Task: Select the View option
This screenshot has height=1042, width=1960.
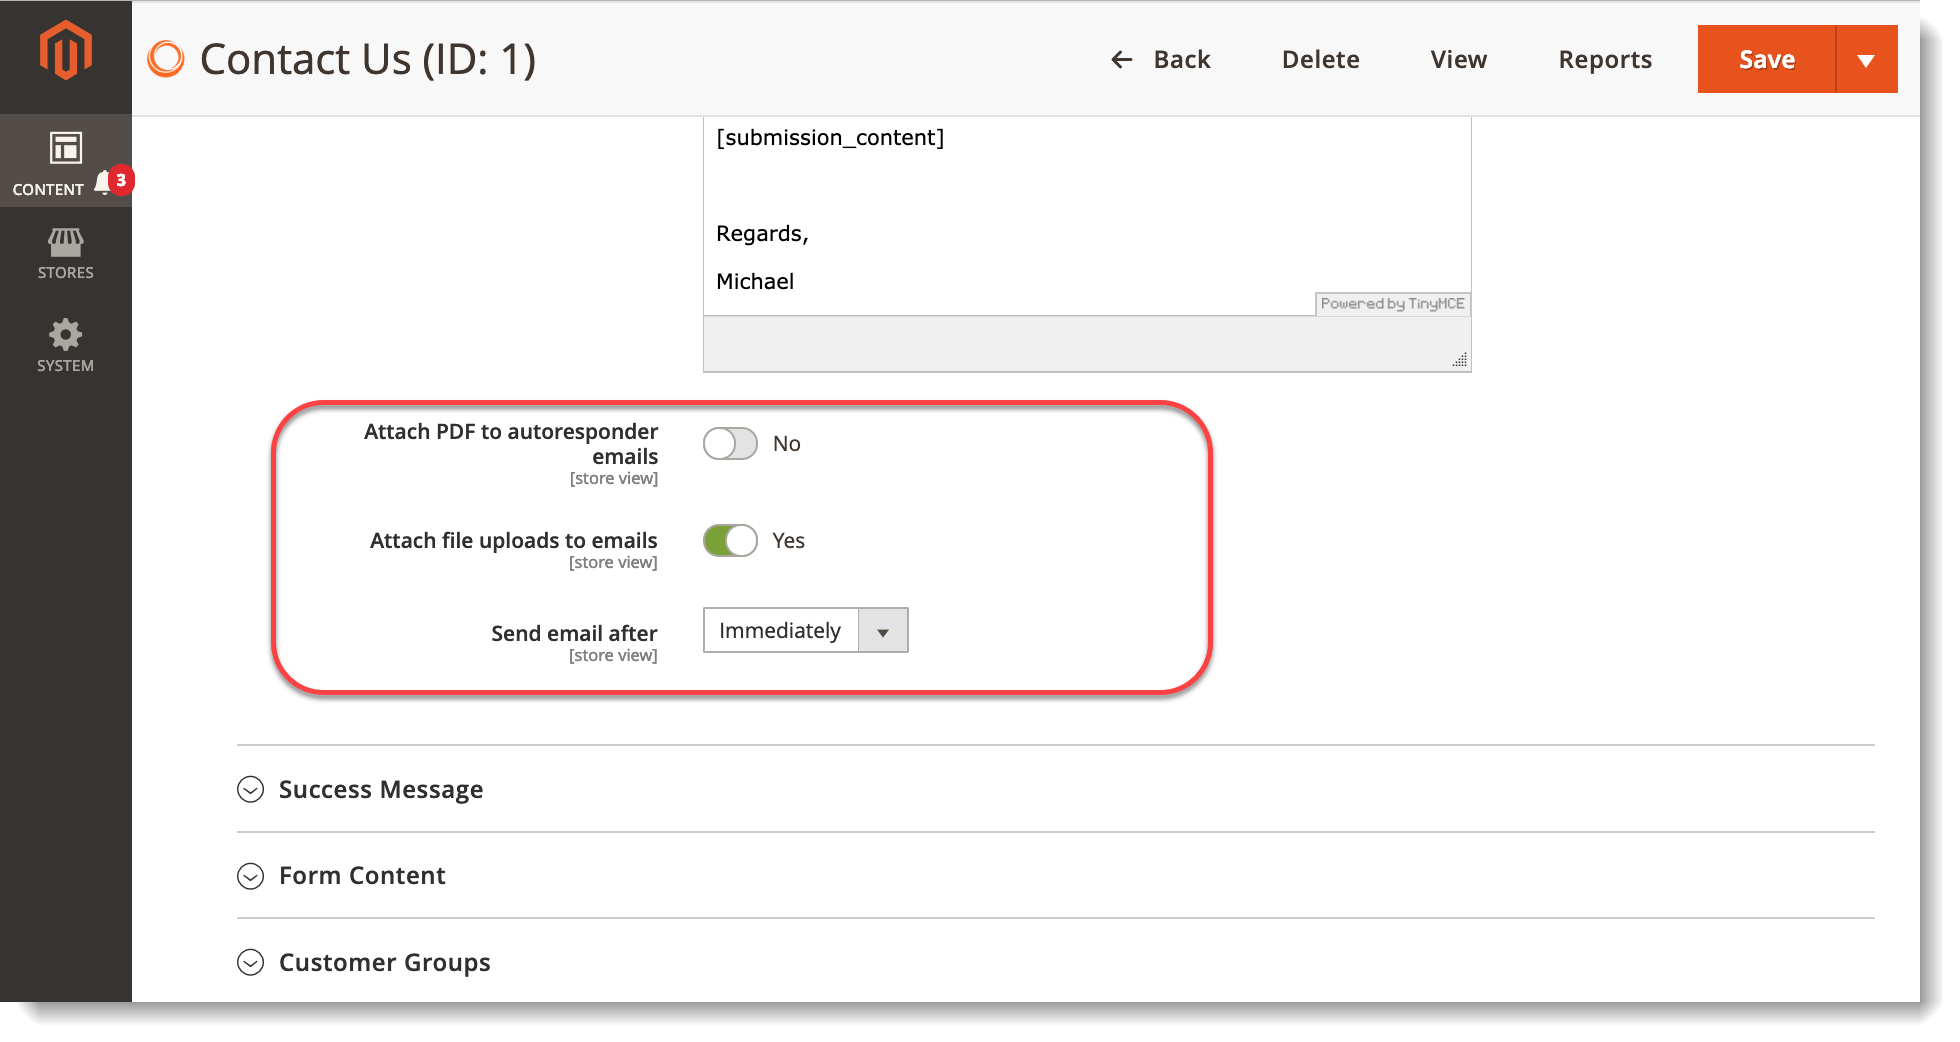Action: 1458,59
